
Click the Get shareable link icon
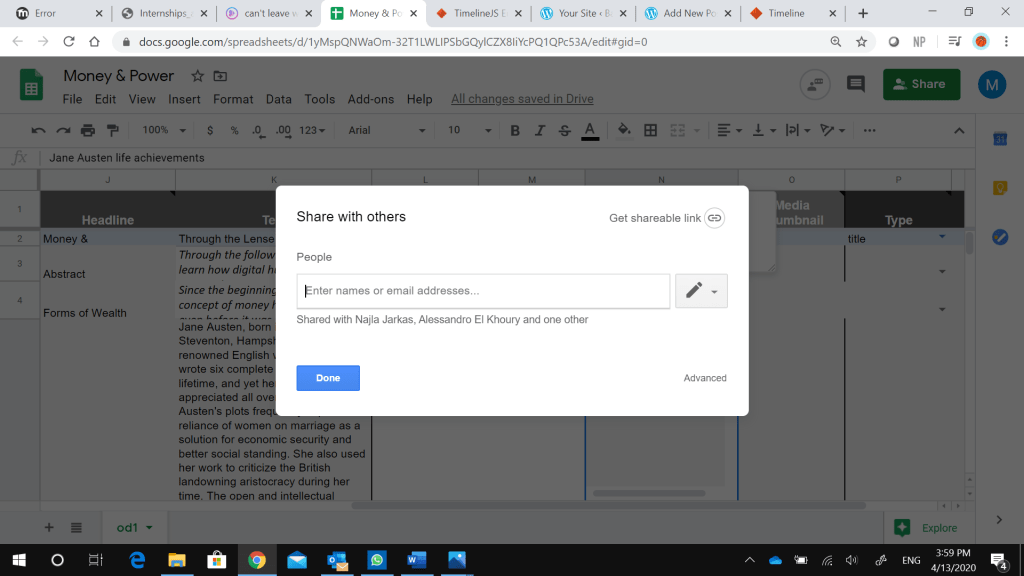tap(714, 218)
